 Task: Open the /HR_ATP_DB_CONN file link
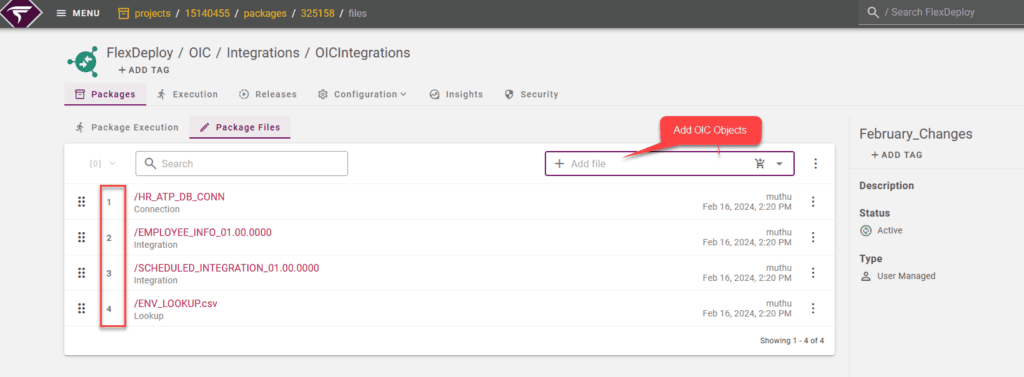coord(179,197)
